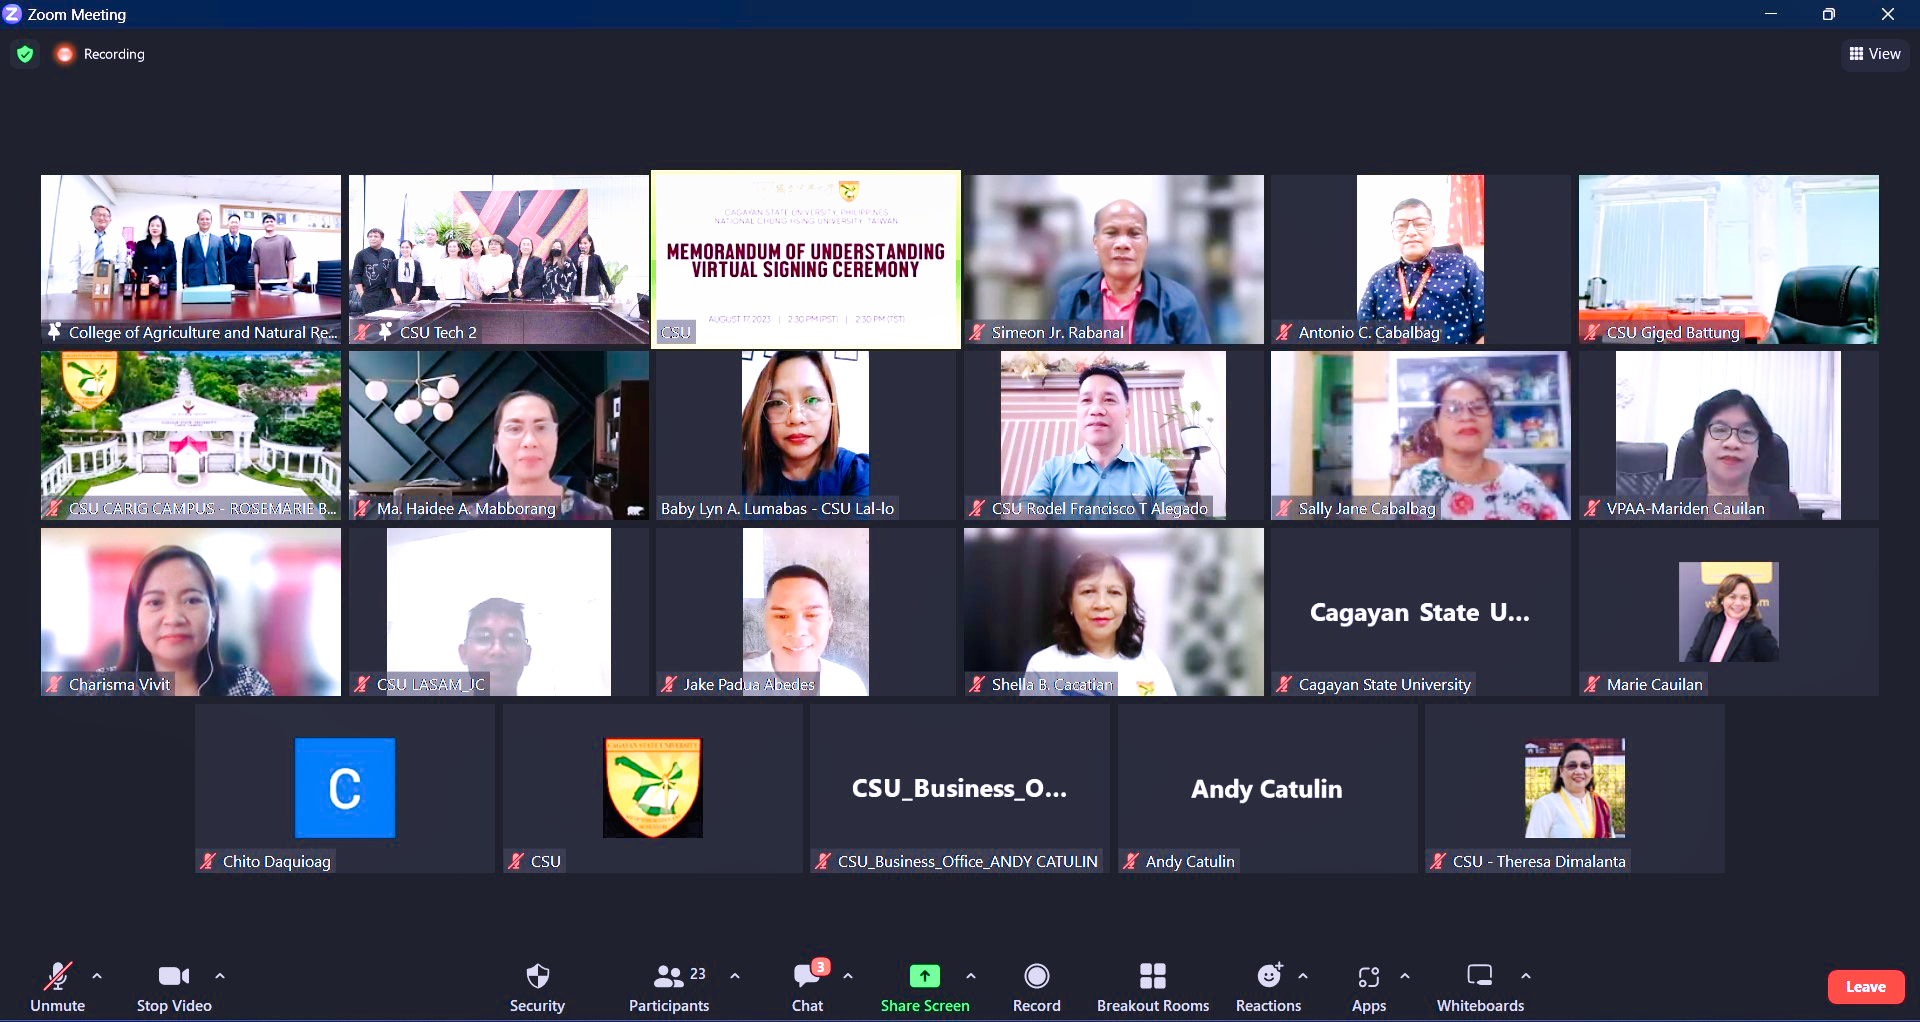Select the CSU_Business_Office_ANDY CATULIN tile

[x=960, y=788]
